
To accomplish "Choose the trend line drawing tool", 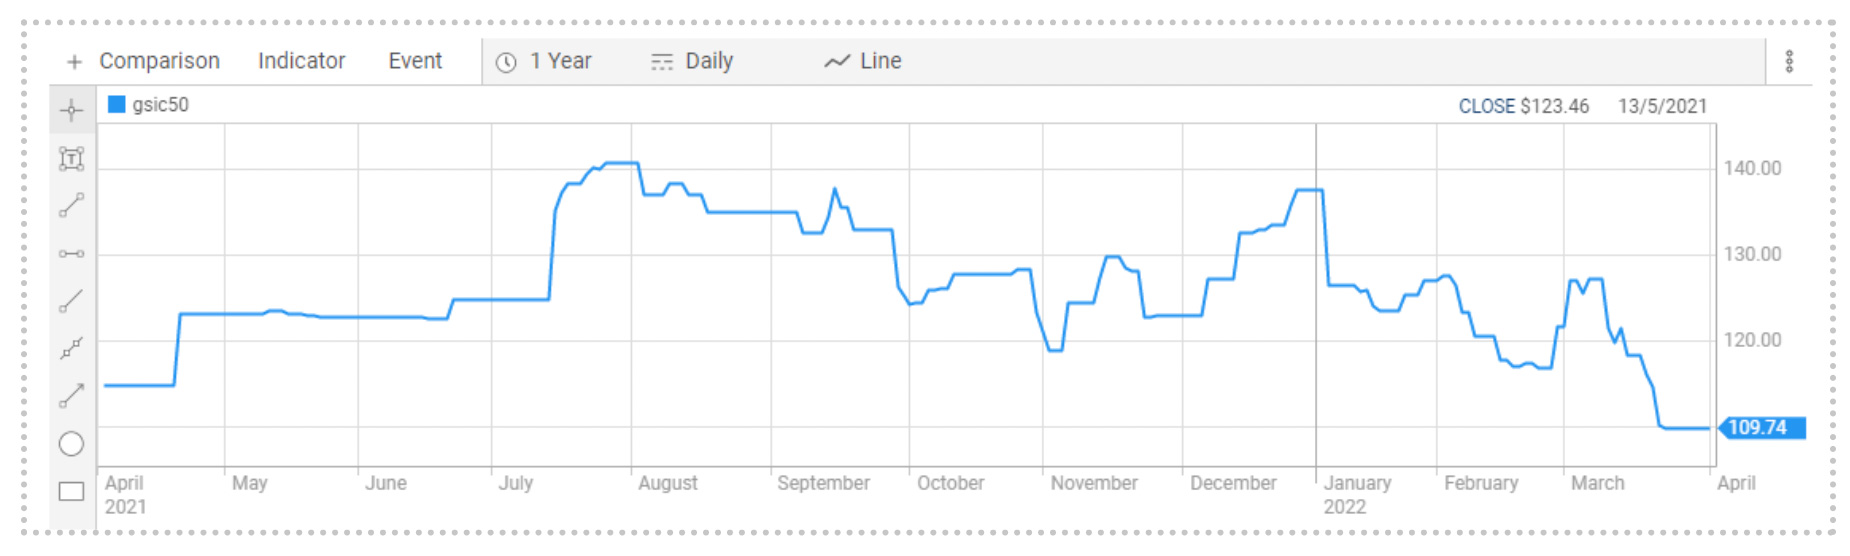I will click(72, 205).
